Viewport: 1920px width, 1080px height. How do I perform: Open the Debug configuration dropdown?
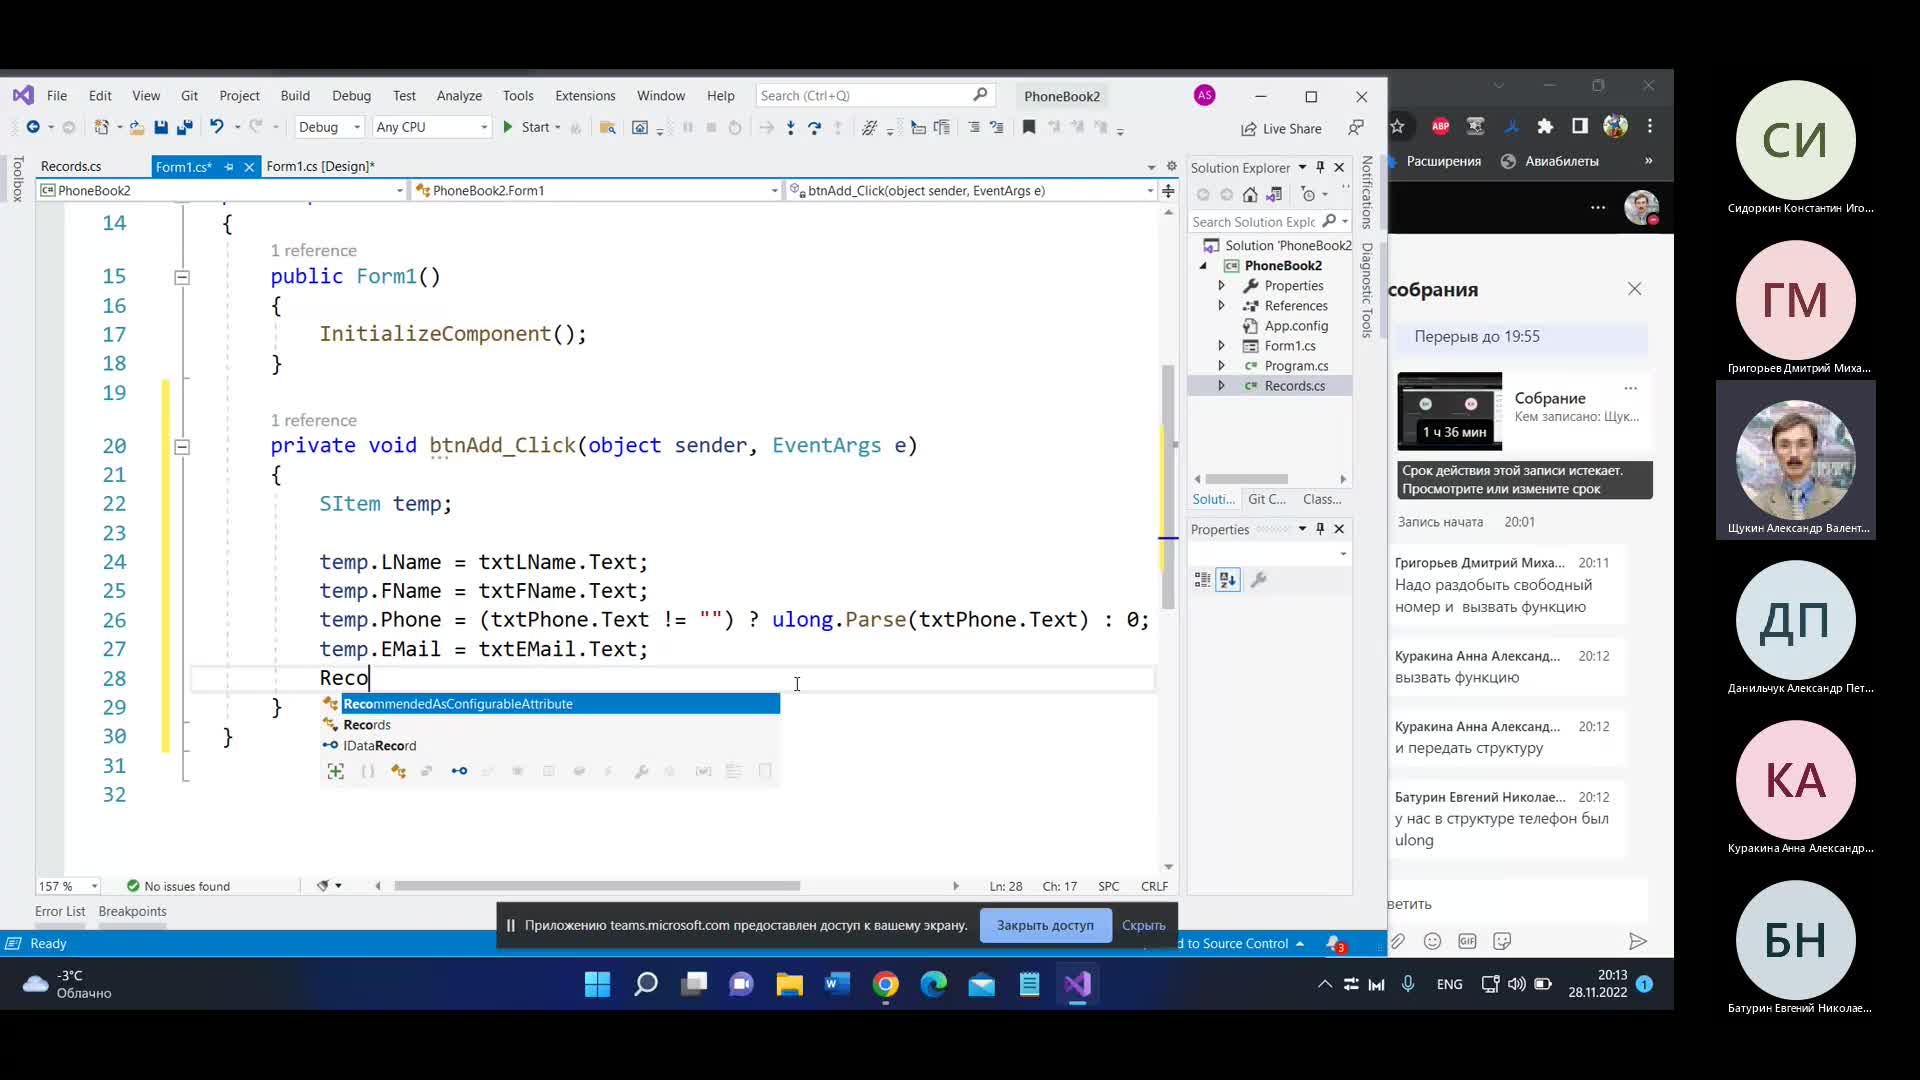click(x=329, y=127)
